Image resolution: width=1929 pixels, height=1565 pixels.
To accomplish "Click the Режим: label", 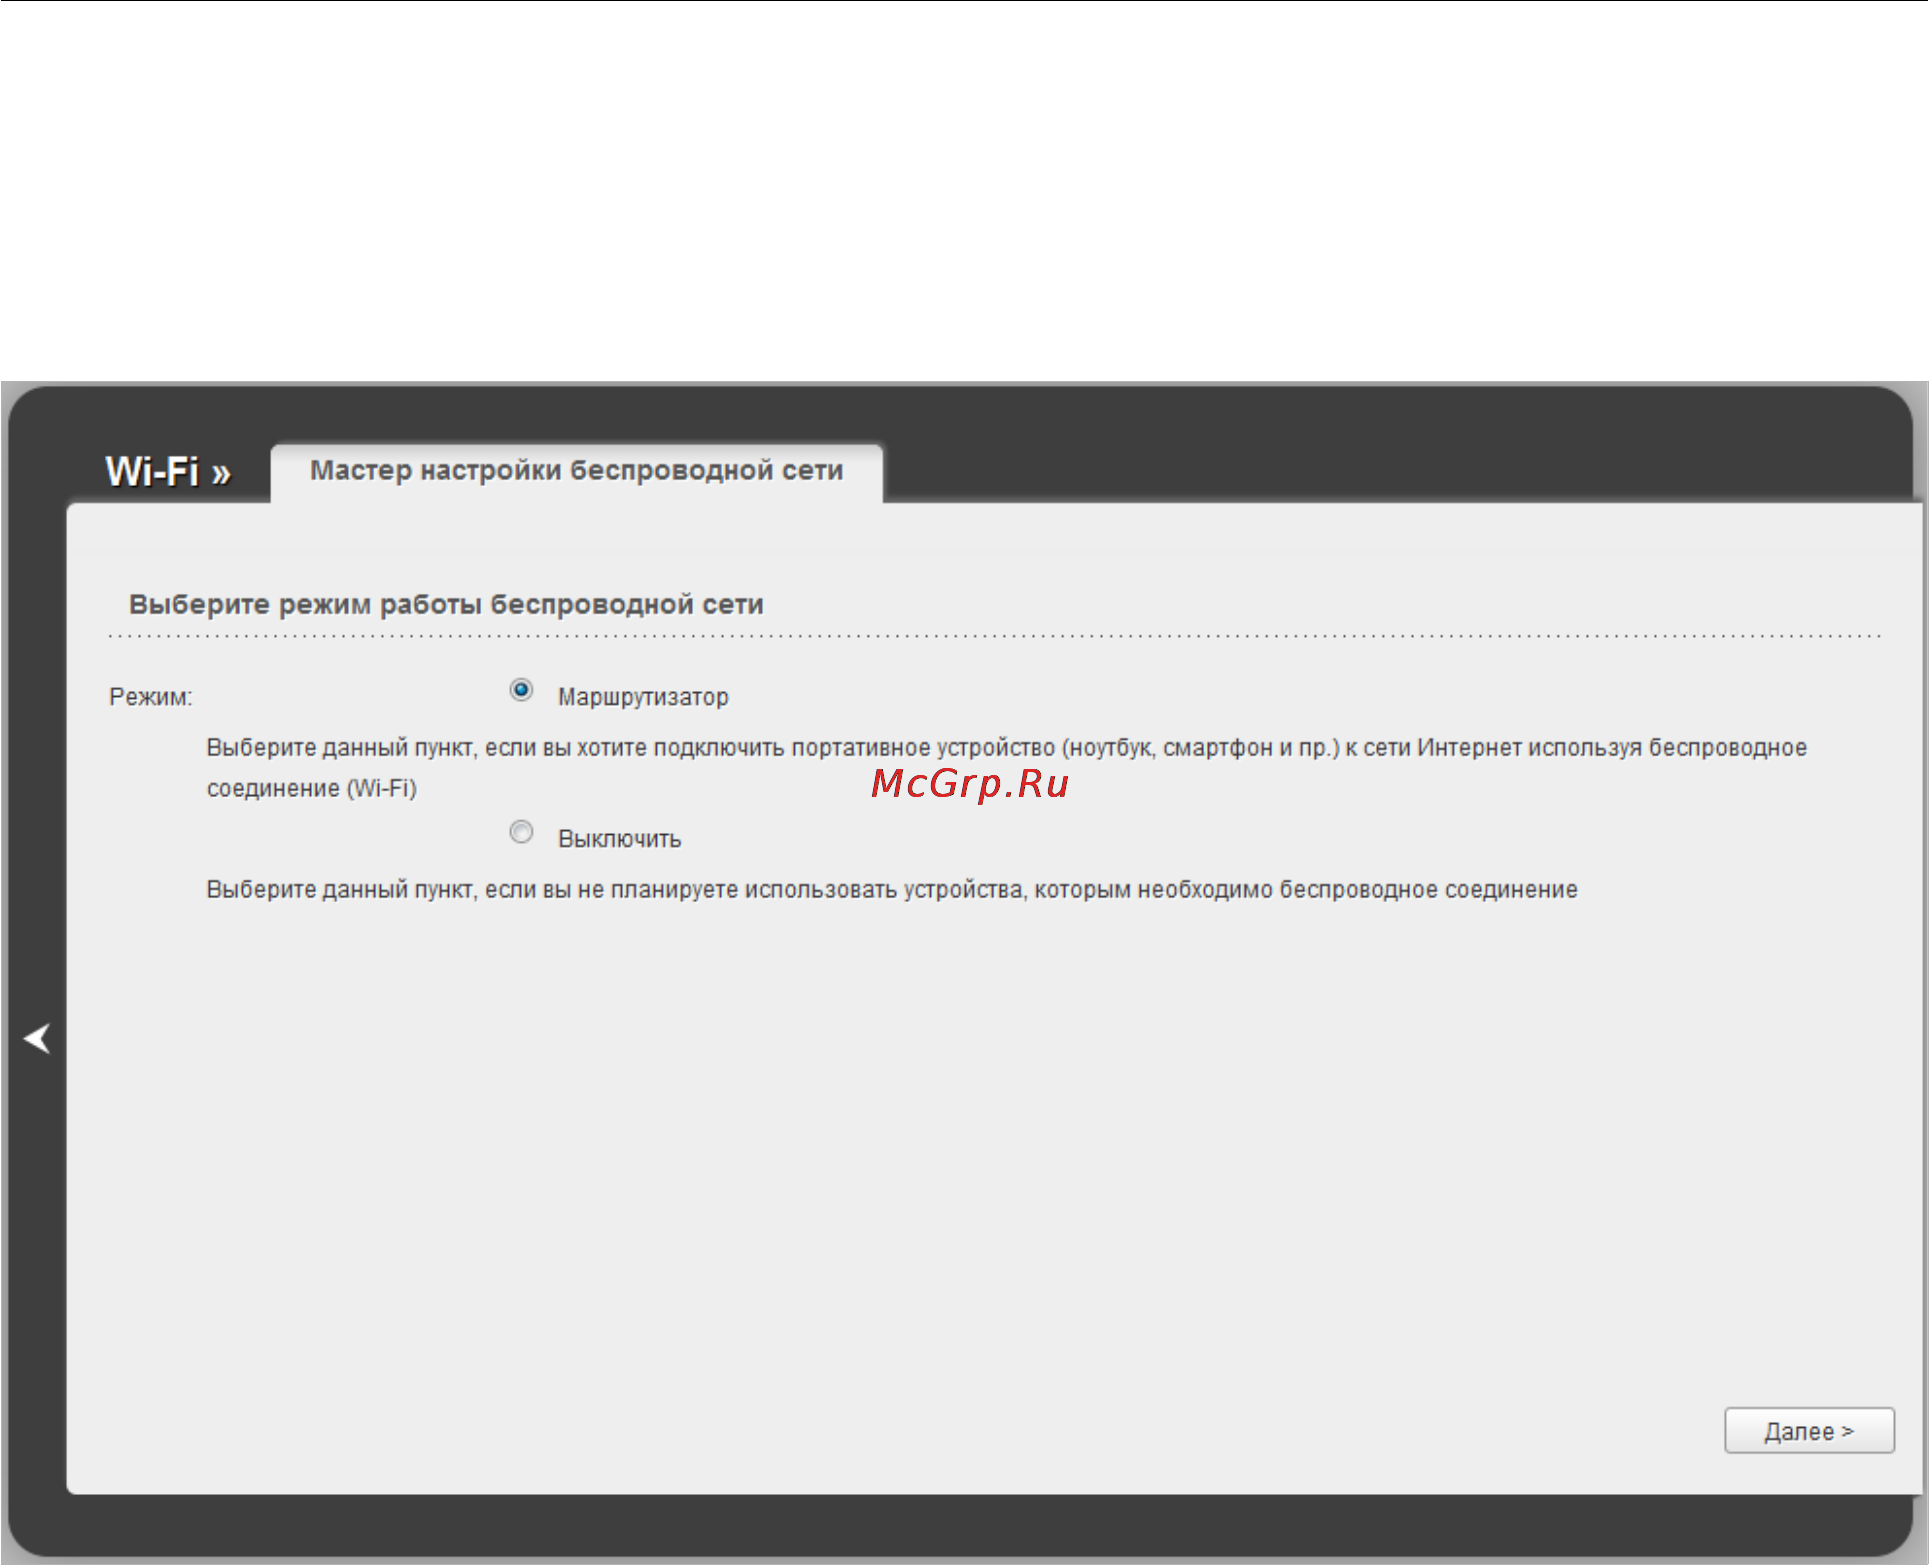I will (150, 697).
